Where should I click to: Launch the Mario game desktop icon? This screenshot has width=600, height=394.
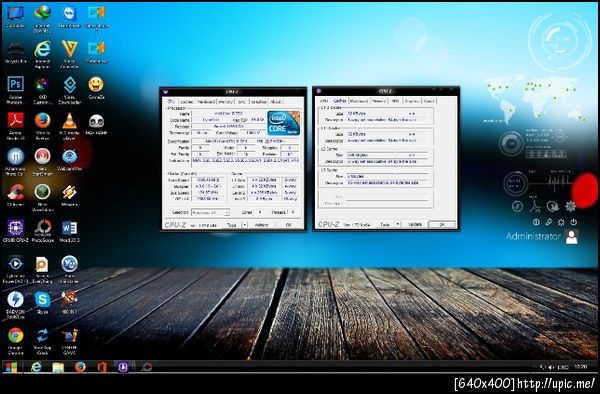tap(69, 302)
